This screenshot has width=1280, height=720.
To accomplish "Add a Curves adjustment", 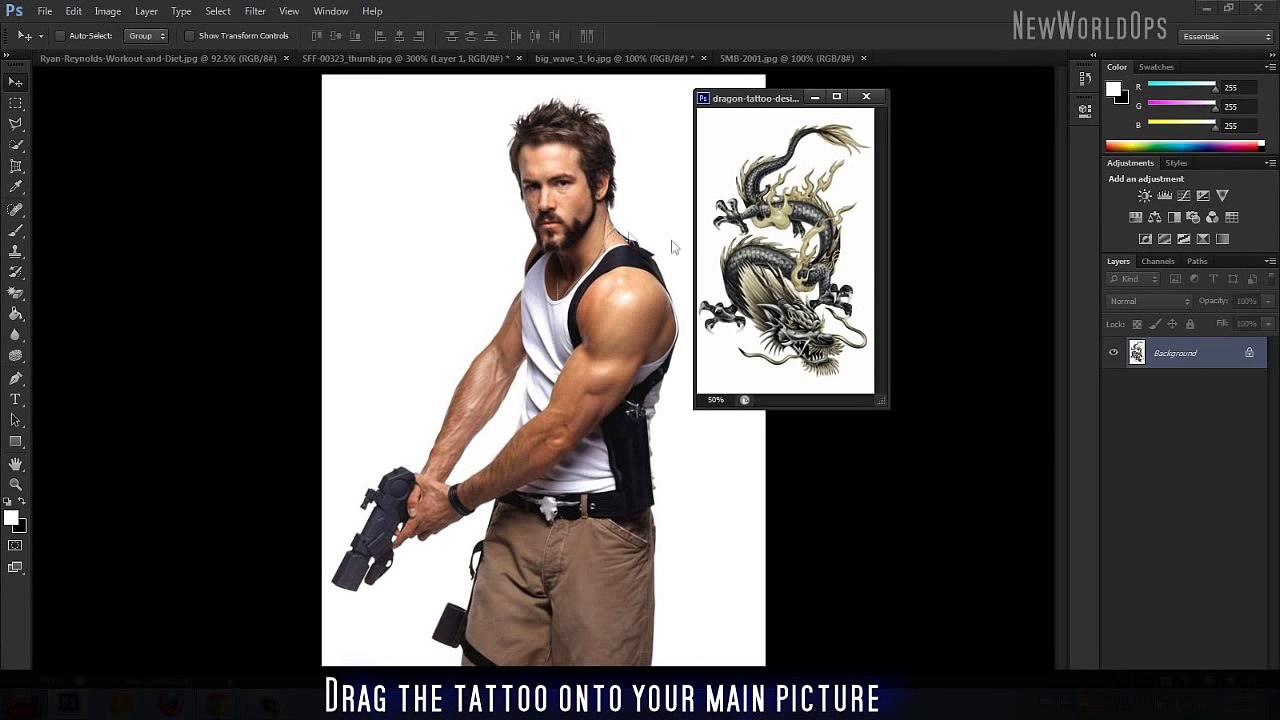I will point(1184,196).
